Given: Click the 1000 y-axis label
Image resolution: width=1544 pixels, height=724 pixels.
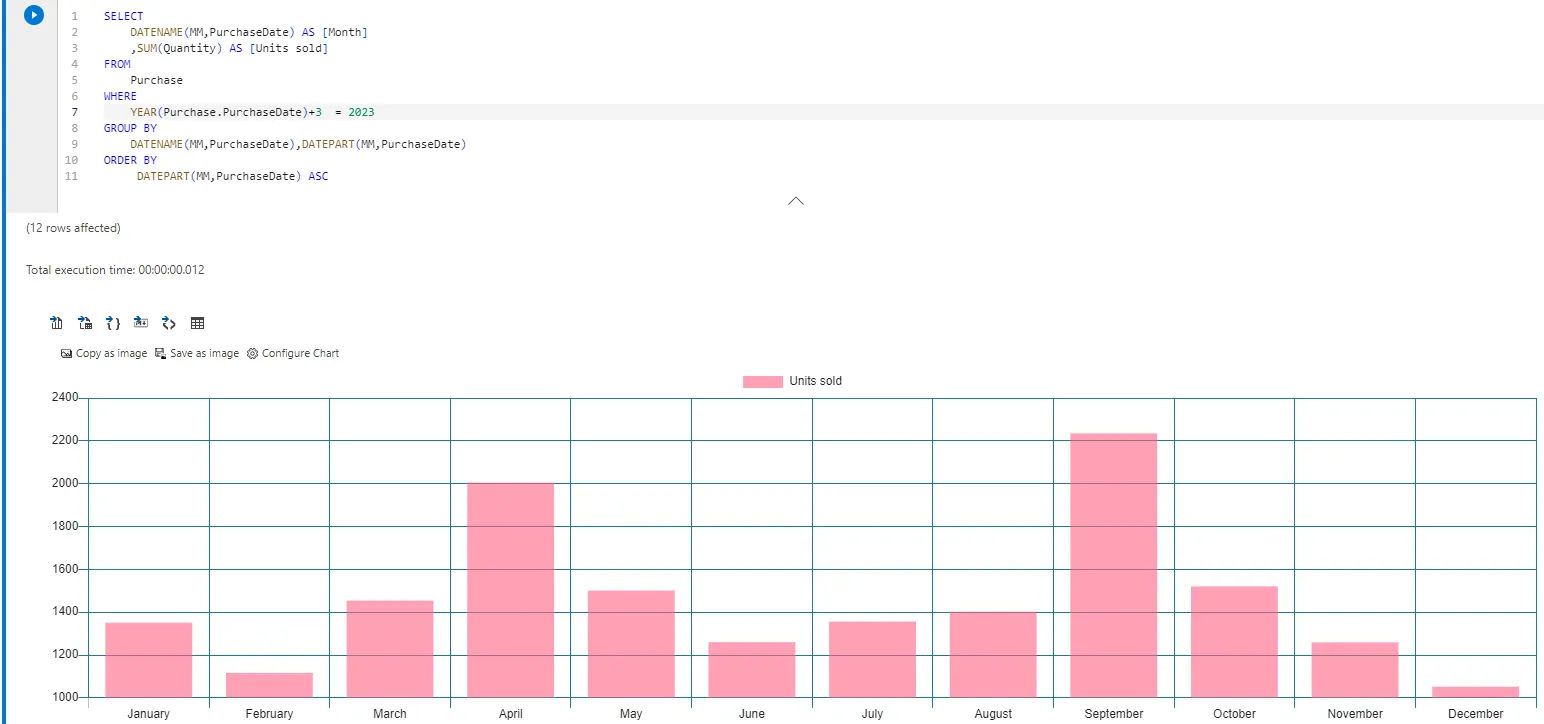Looking at the screenshot, I should point(64,697).
